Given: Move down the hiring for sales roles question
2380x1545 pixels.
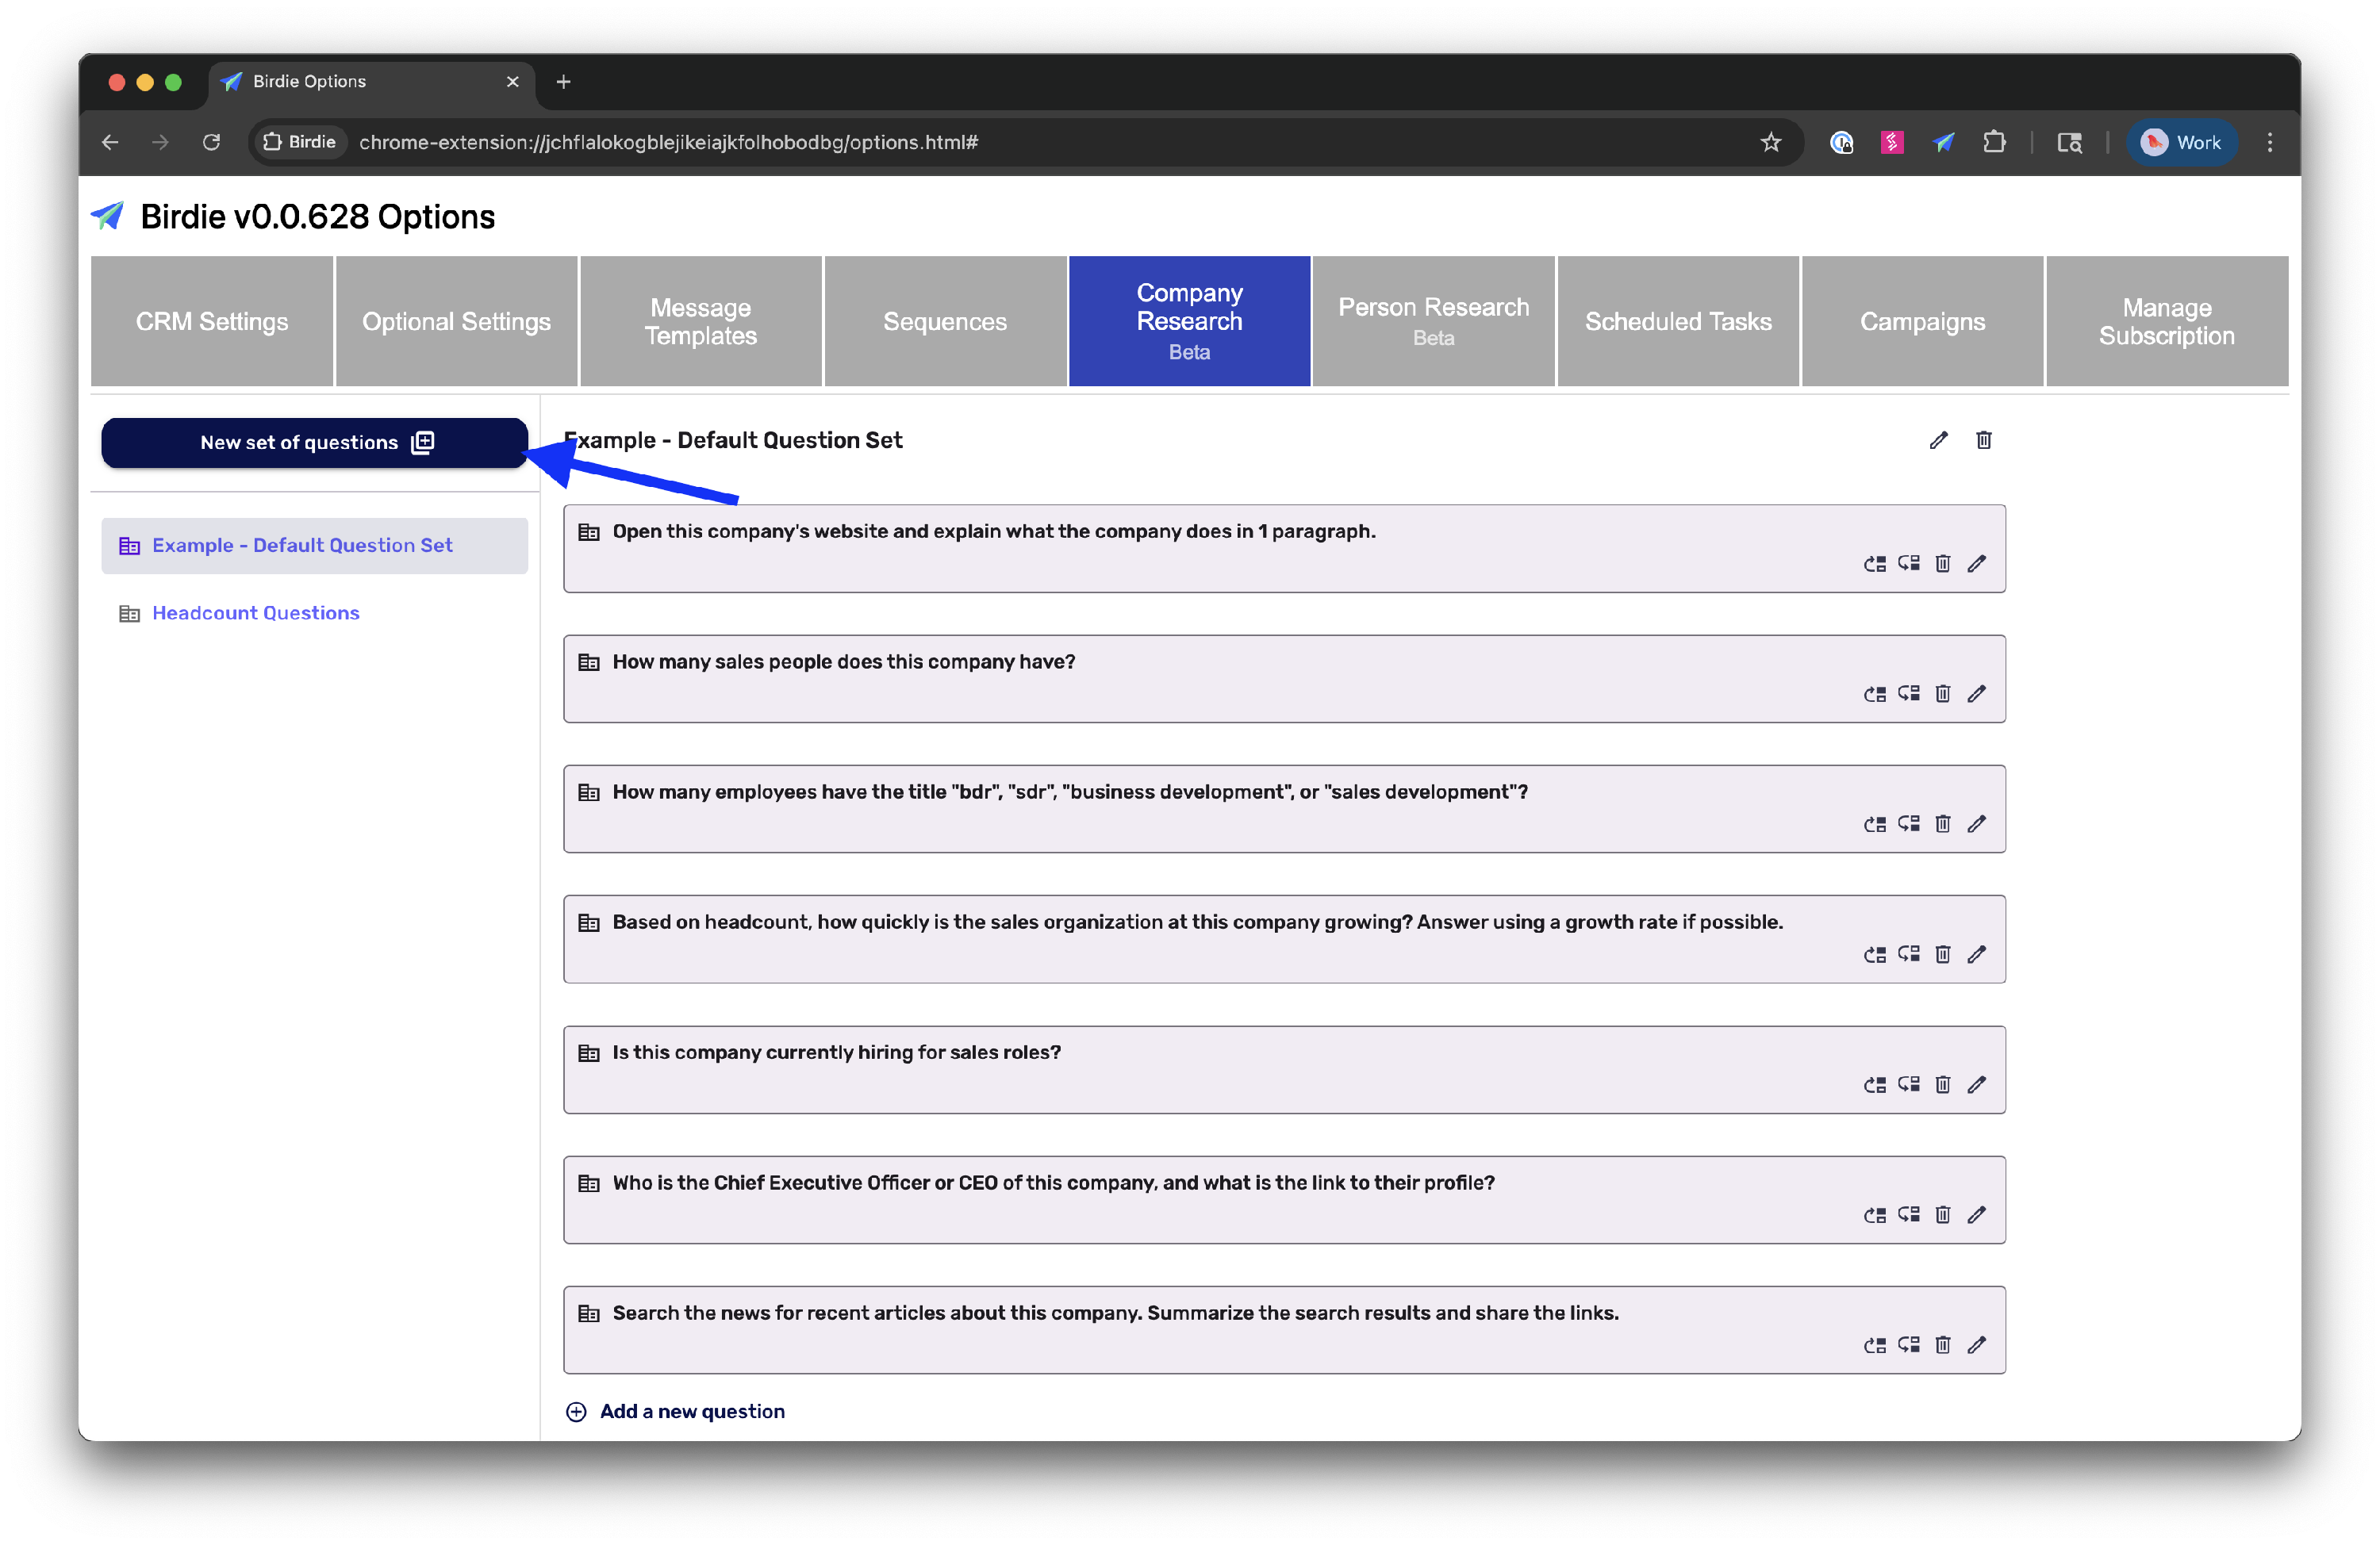Looking at the screenshot, I should (1908, 1085).
